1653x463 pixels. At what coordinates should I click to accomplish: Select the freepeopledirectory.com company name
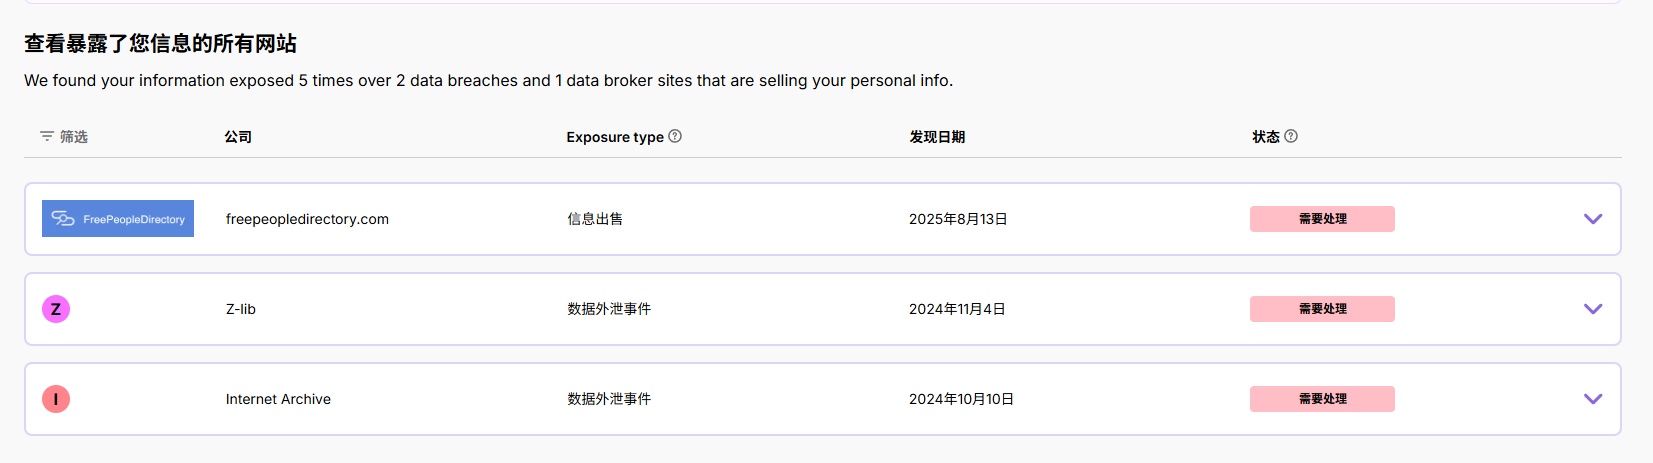tap(307, 219)
